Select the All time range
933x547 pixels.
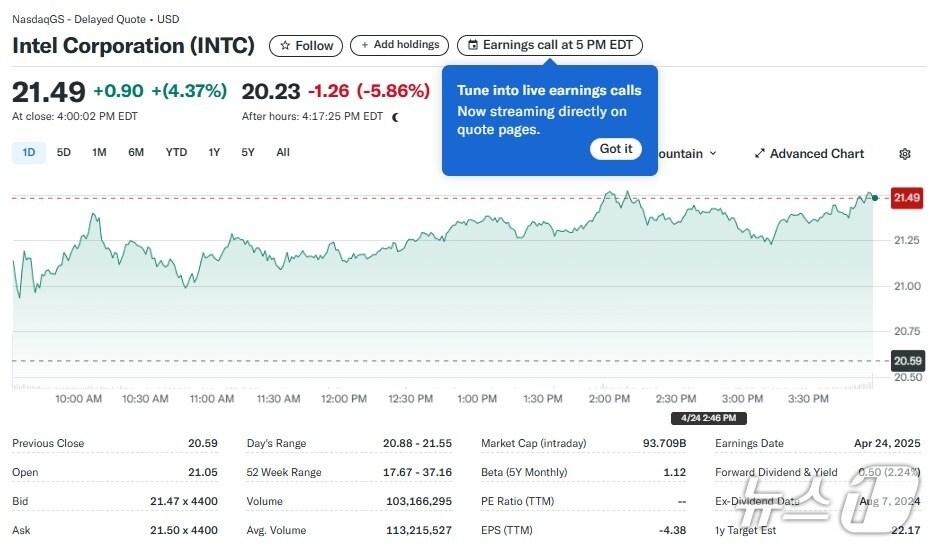tap(283, 152)
